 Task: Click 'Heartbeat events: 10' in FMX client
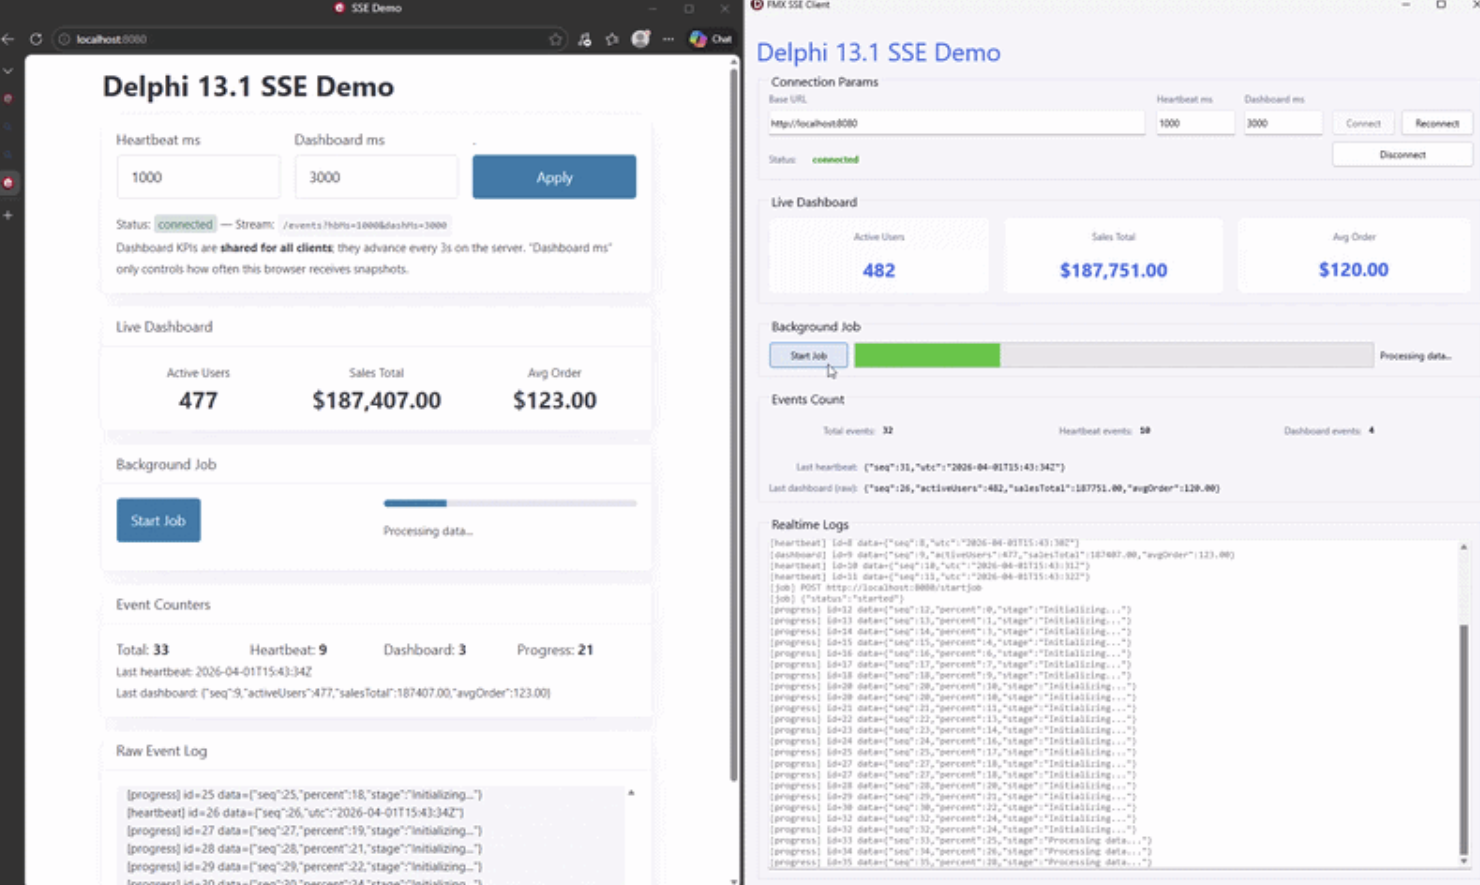coord(1104,431)
